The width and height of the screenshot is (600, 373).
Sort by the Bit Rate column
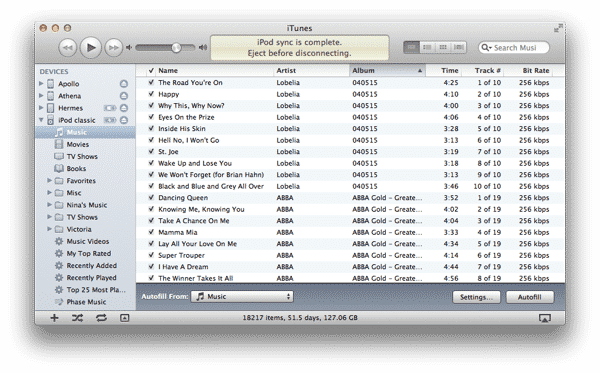tap(528, 70)
